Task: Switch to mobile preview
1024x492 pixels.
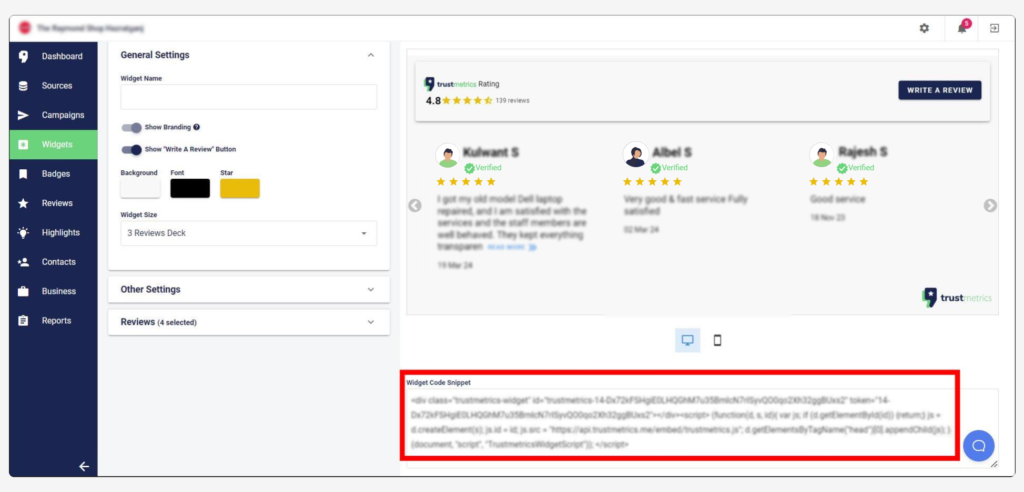Action: pos(718,340)
